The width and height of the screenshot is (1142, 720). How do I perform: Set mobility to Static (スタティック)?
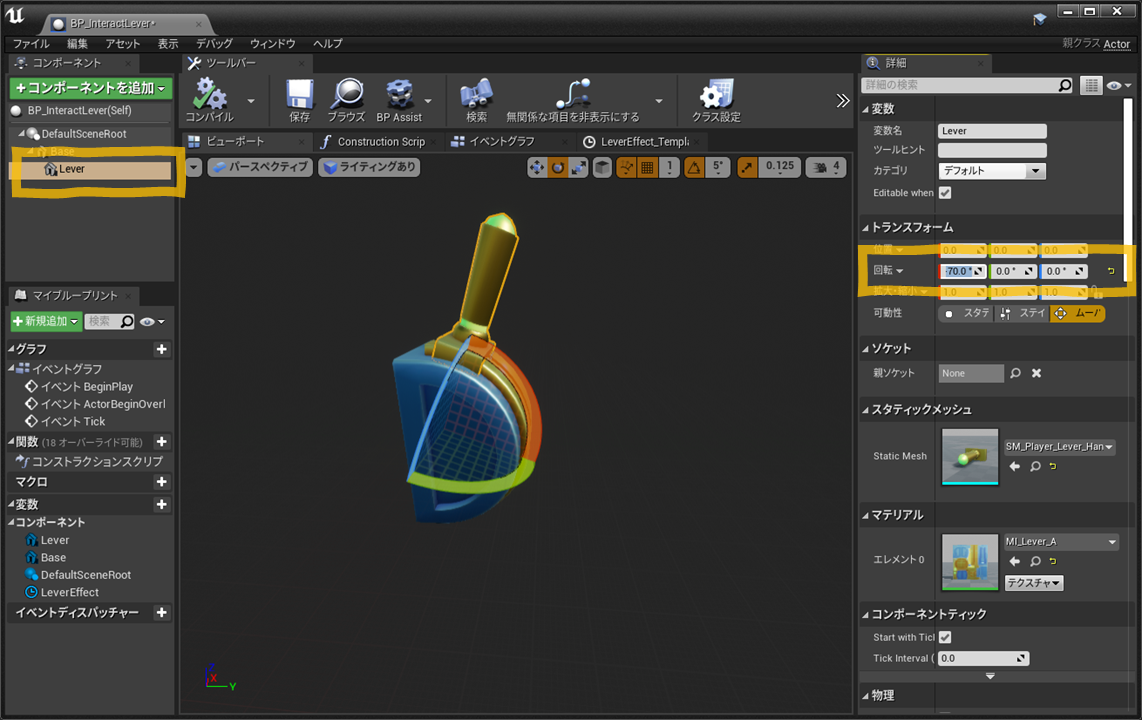click(966, 313)
